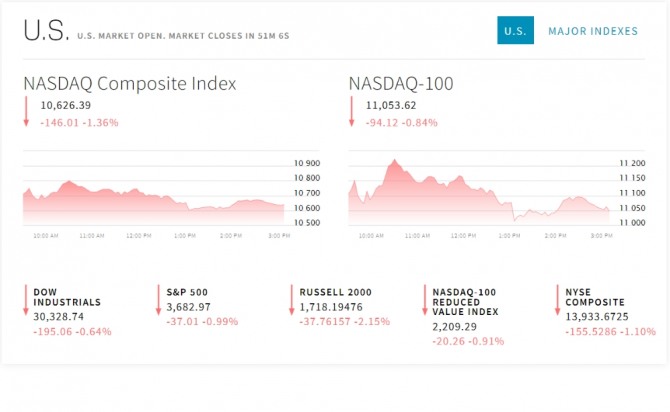This screenshot has height=412, width=670.
Task: Open the NASDAQ Composite Index heading
Action: click(x=130, y=83)
